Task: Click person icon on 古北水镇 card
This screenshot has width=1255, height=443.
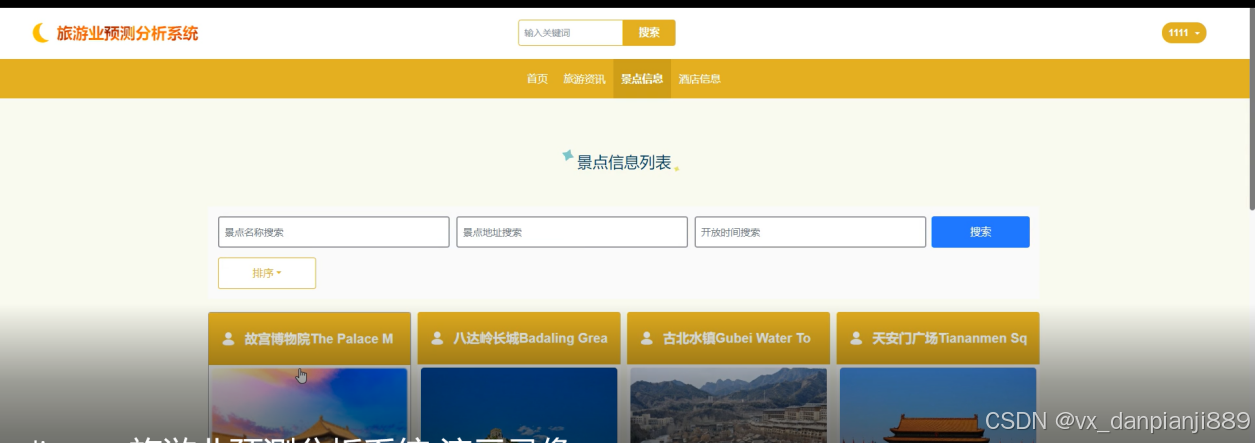Action: pyautogui.click(x=646, y=339)
